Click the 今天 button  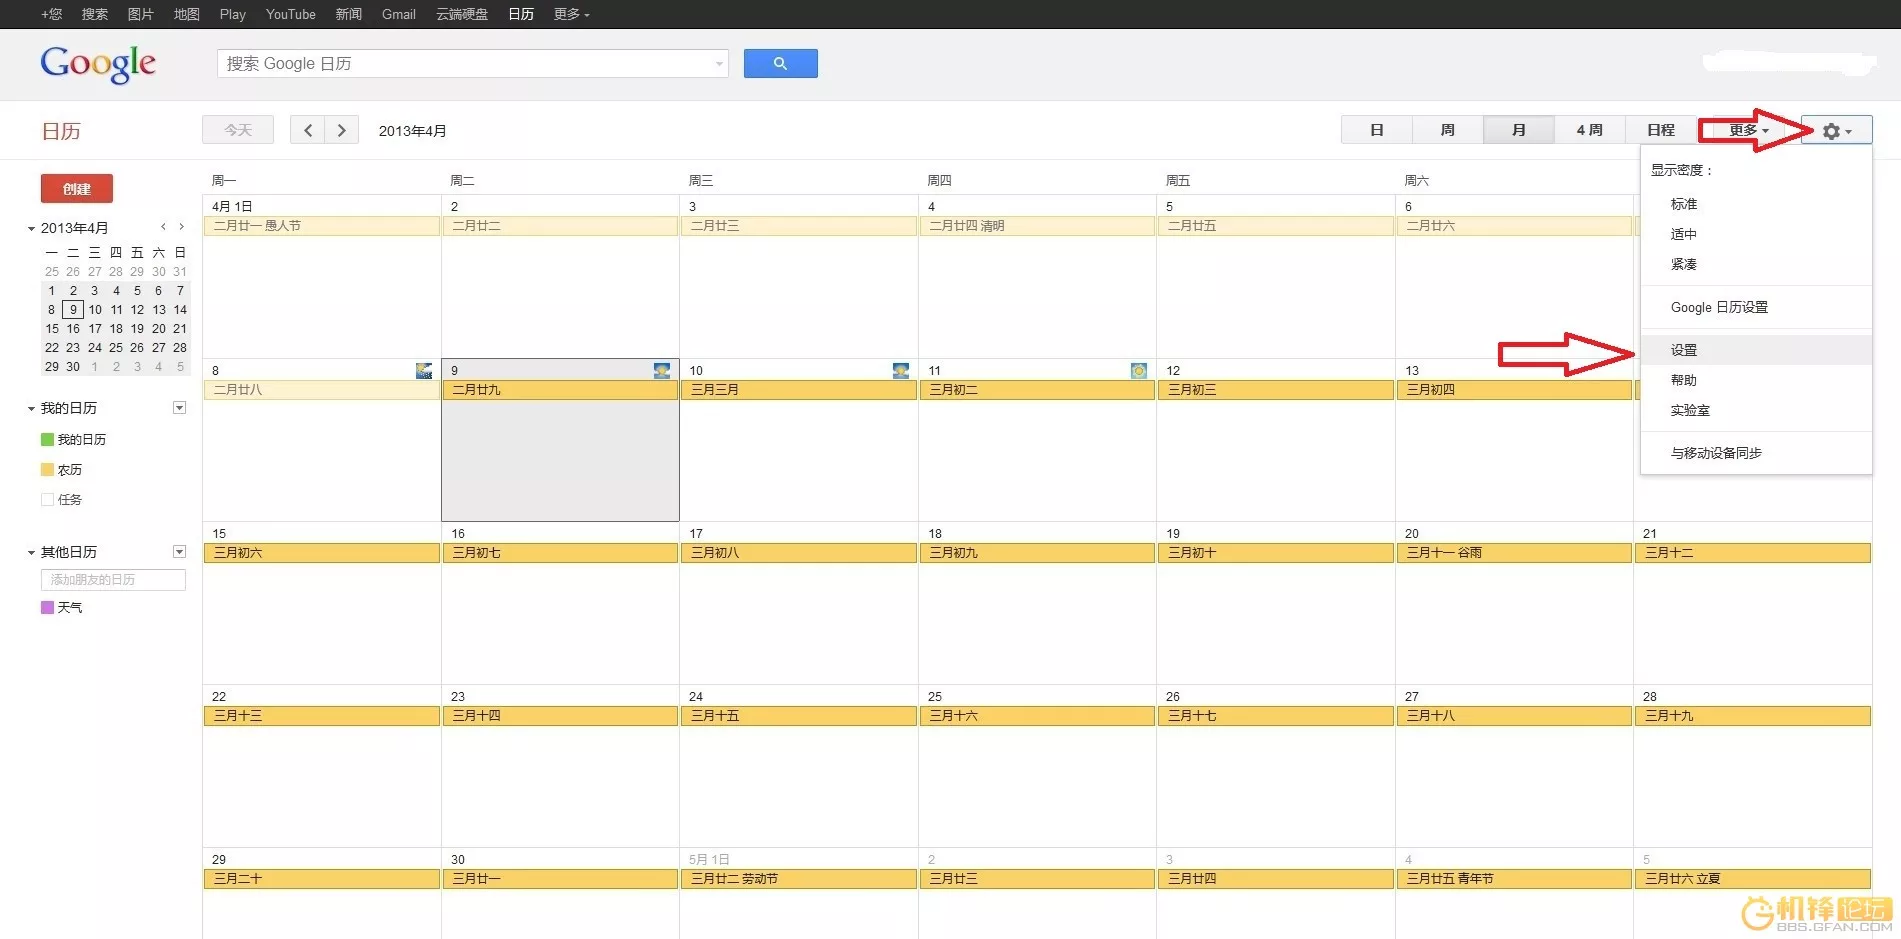click(x=238, y=130)
